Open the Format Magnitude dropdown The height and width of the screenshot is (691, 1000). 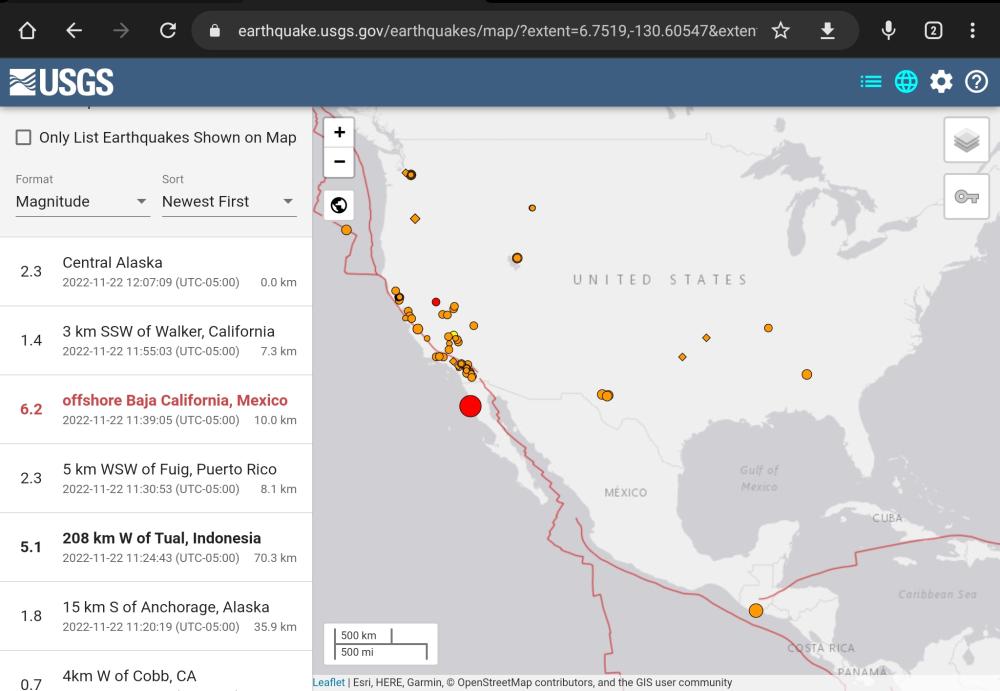point(82,201)
